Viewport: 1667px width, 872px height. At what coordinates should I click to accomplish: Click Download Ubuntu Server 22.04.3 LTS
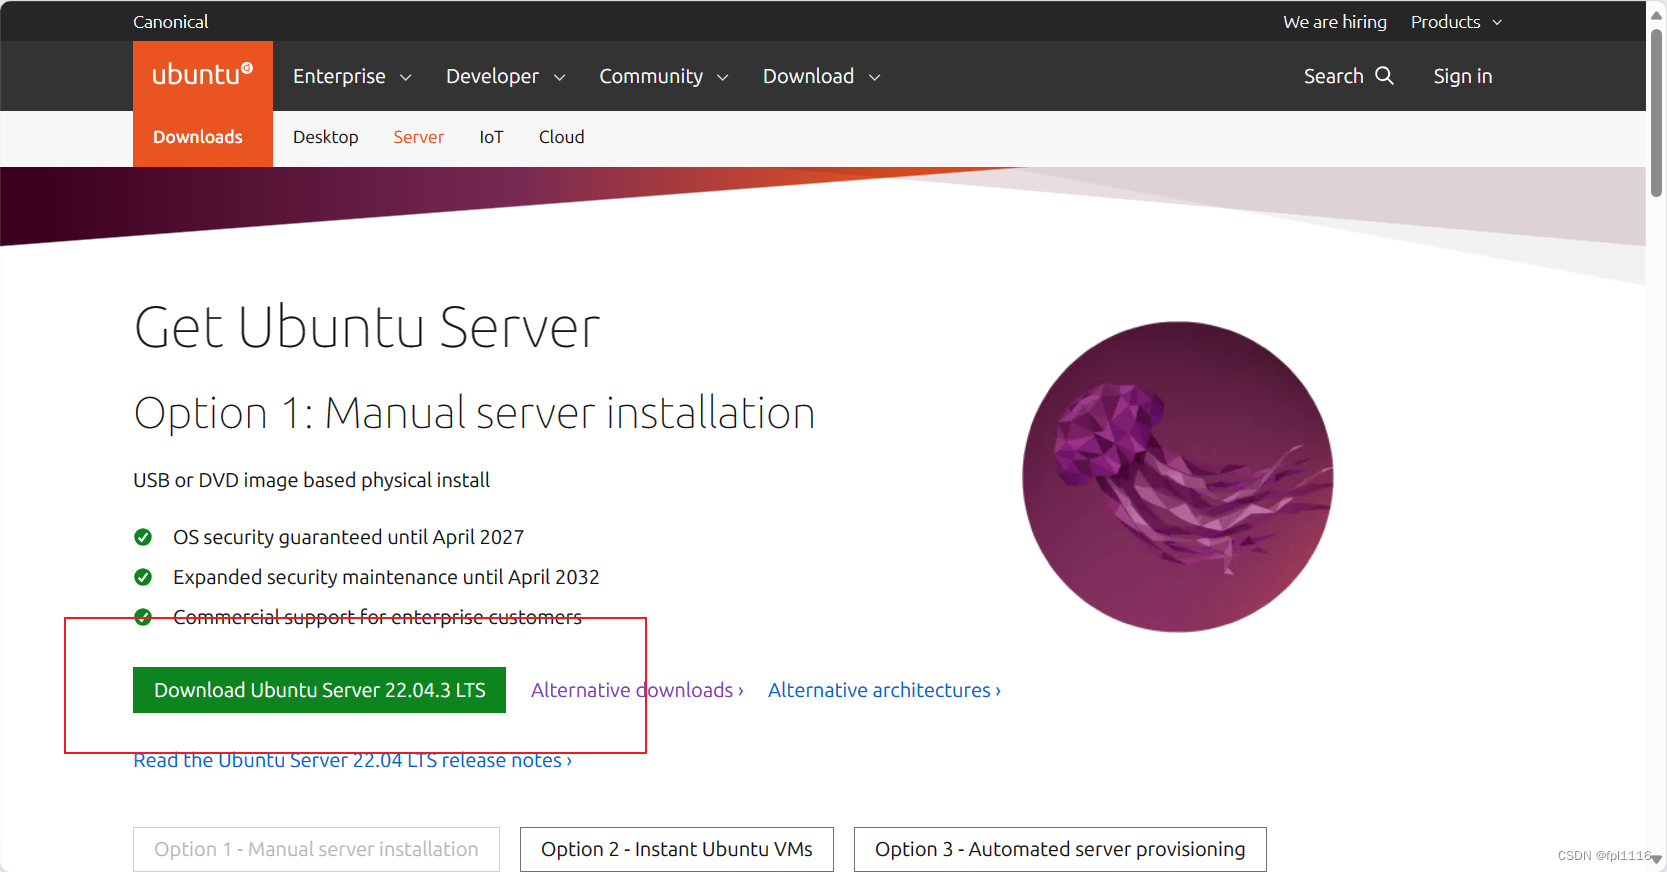pos(319,690)
